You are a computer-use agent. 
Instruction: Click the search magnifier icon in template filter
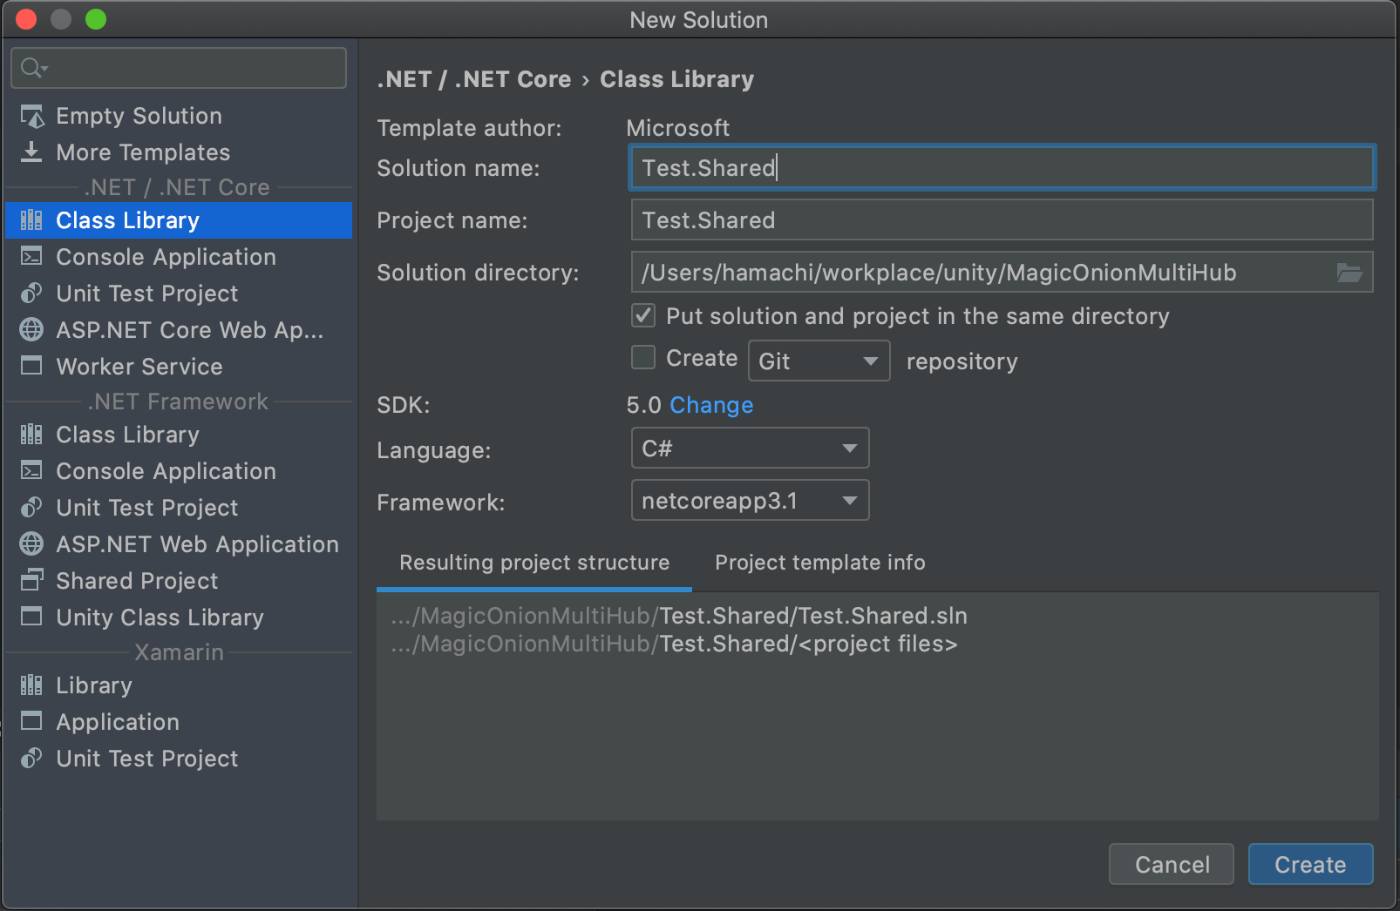pos(32,68)
